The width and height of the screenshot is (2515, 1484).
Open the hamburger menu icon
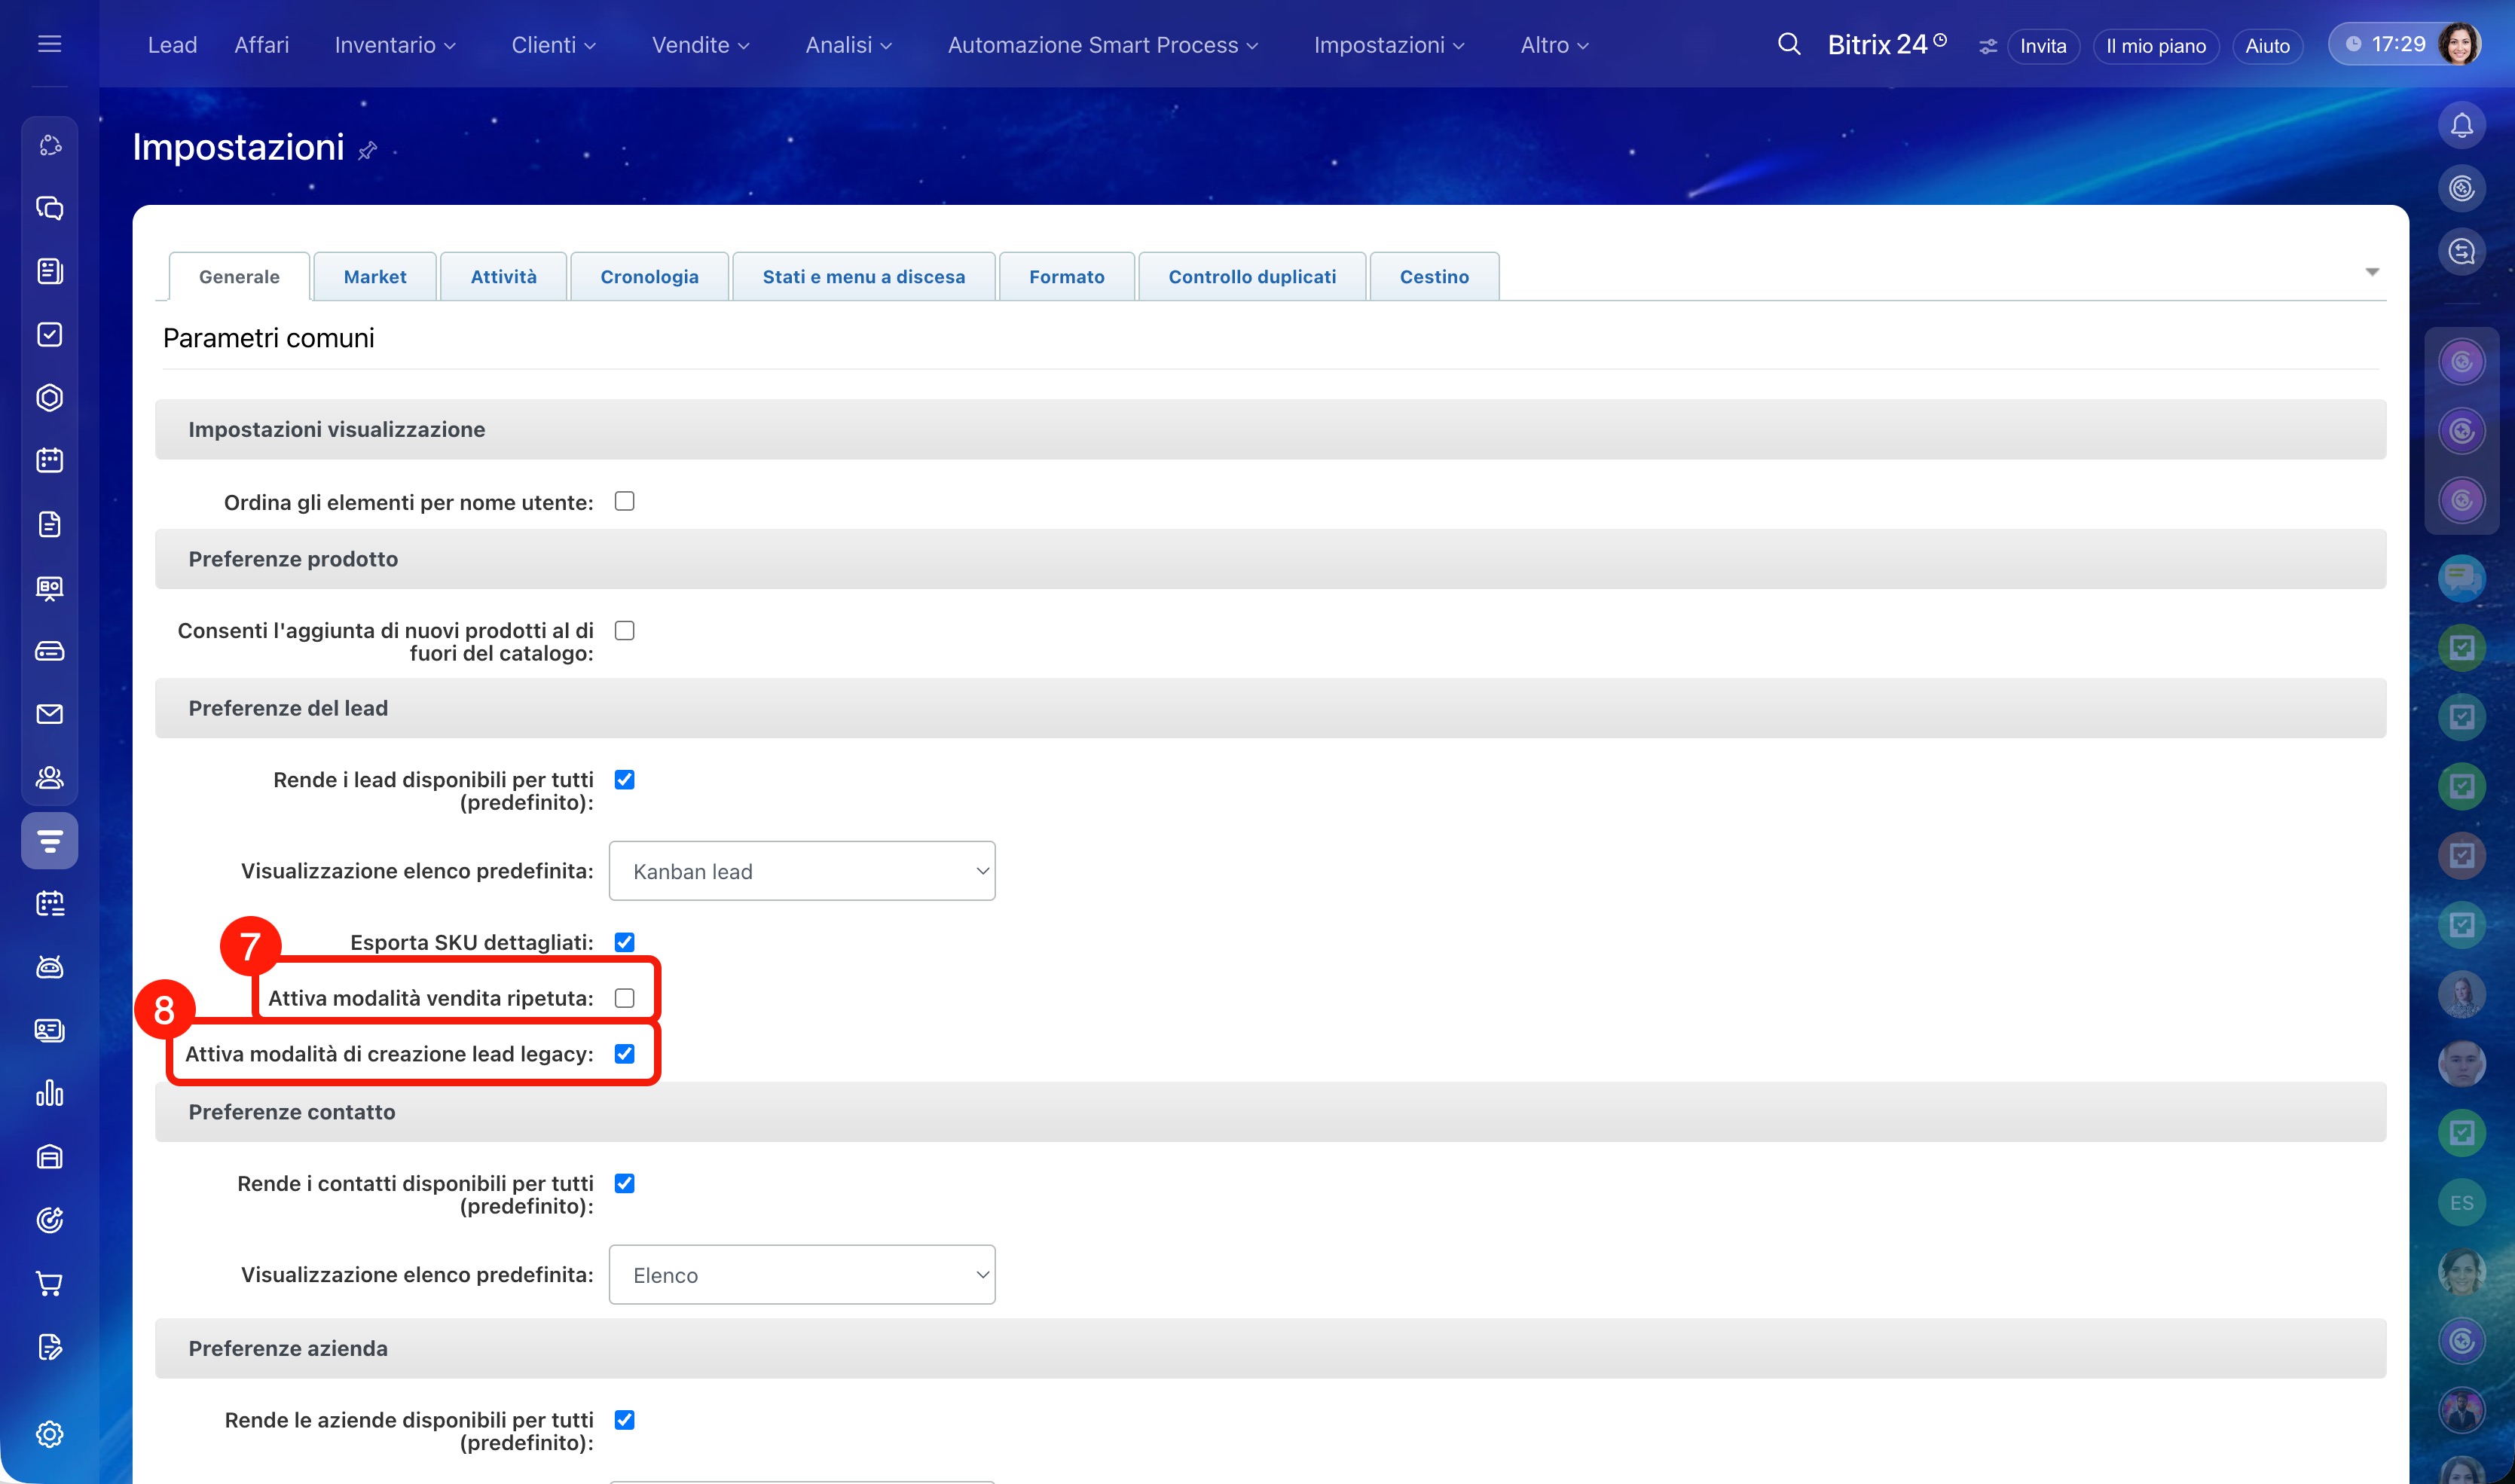tap(49, 44)
